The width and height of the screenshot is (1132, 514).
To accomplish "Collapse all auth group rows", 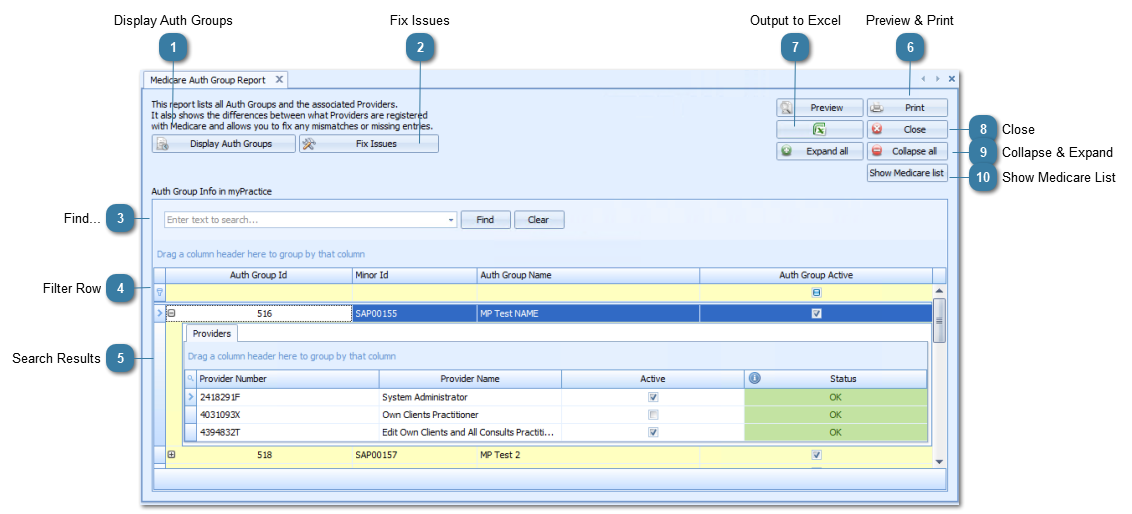I will point(907,152).
